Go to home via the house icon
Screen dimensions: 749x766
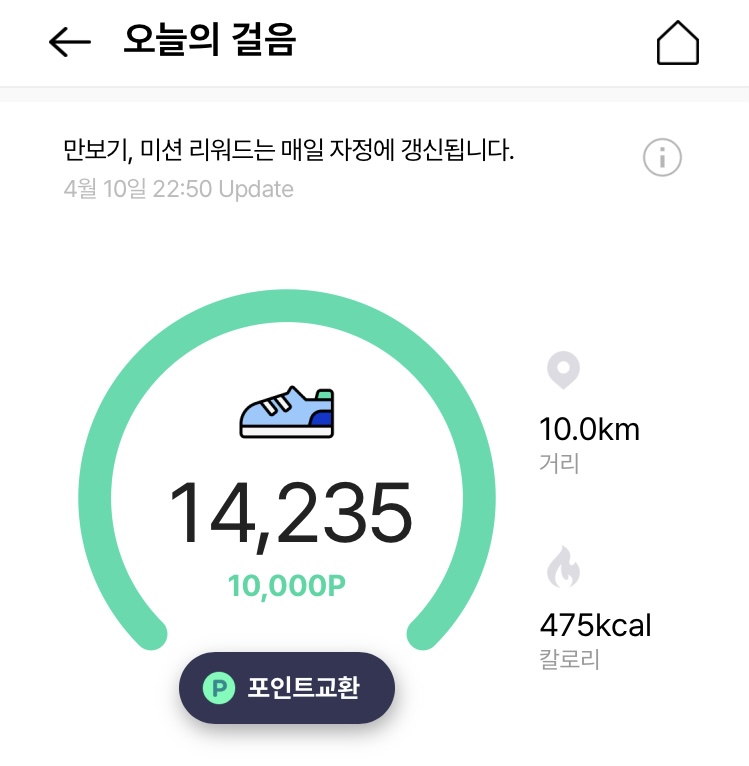677,43
